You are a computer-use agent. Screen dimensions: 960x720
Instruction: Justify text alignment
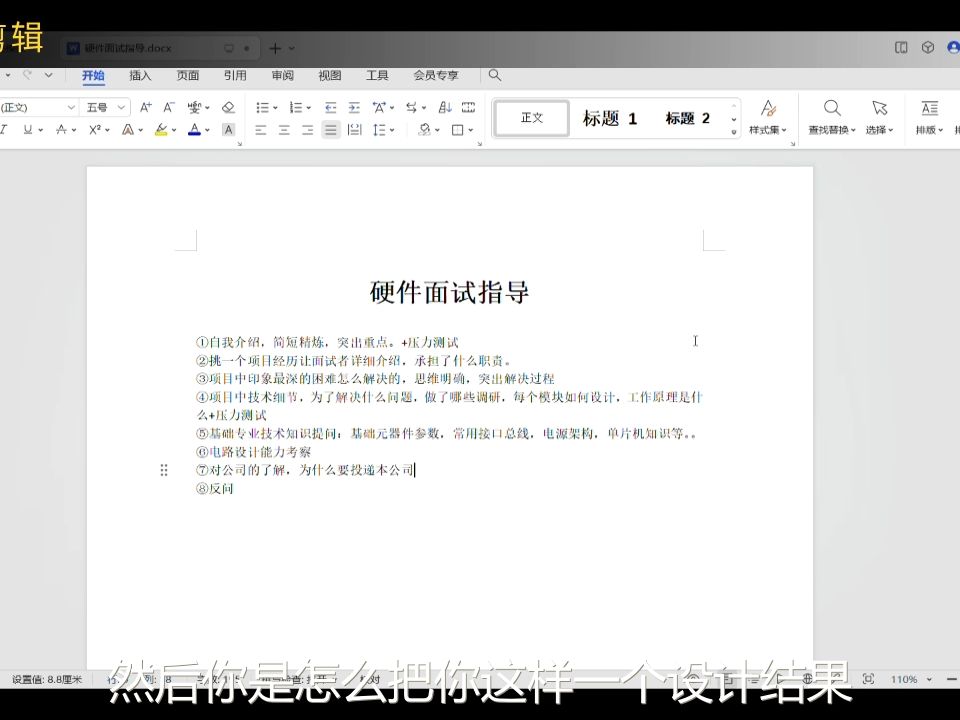[x=331, y=130]
